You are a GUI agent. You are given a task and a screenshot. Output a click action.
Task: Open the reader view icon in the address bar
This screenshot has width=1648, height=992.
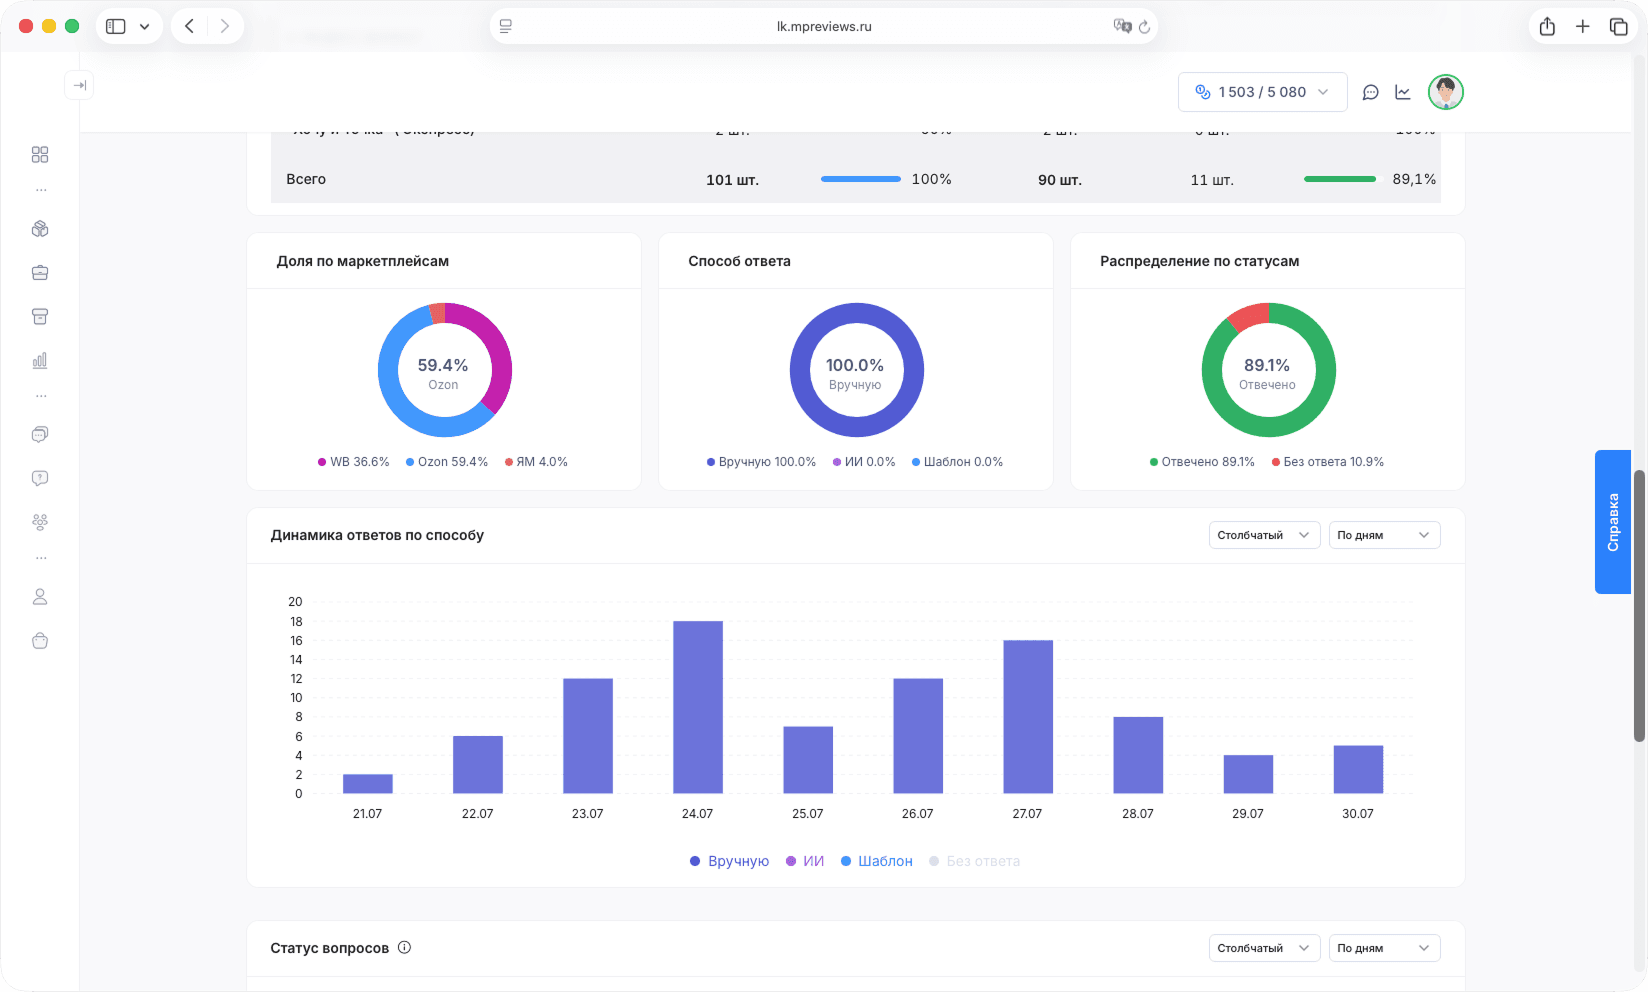pos(506,26)
